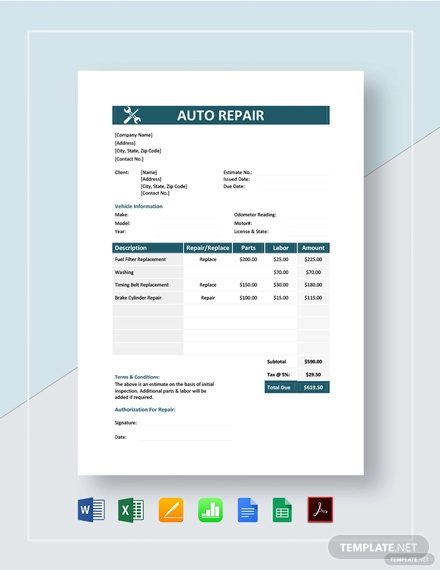Click the Microsoft Word format icon
Screen dimensions: 440x570
pyautogui.click(x=91, y=509)
